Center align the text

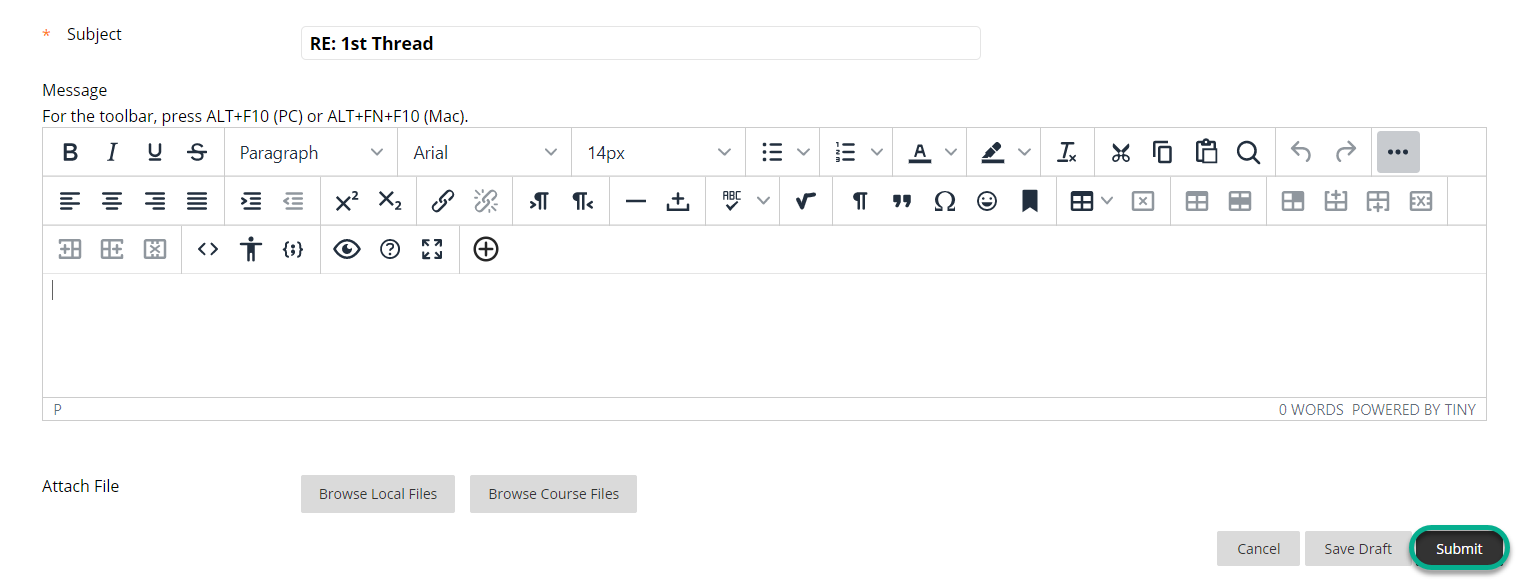112,201
